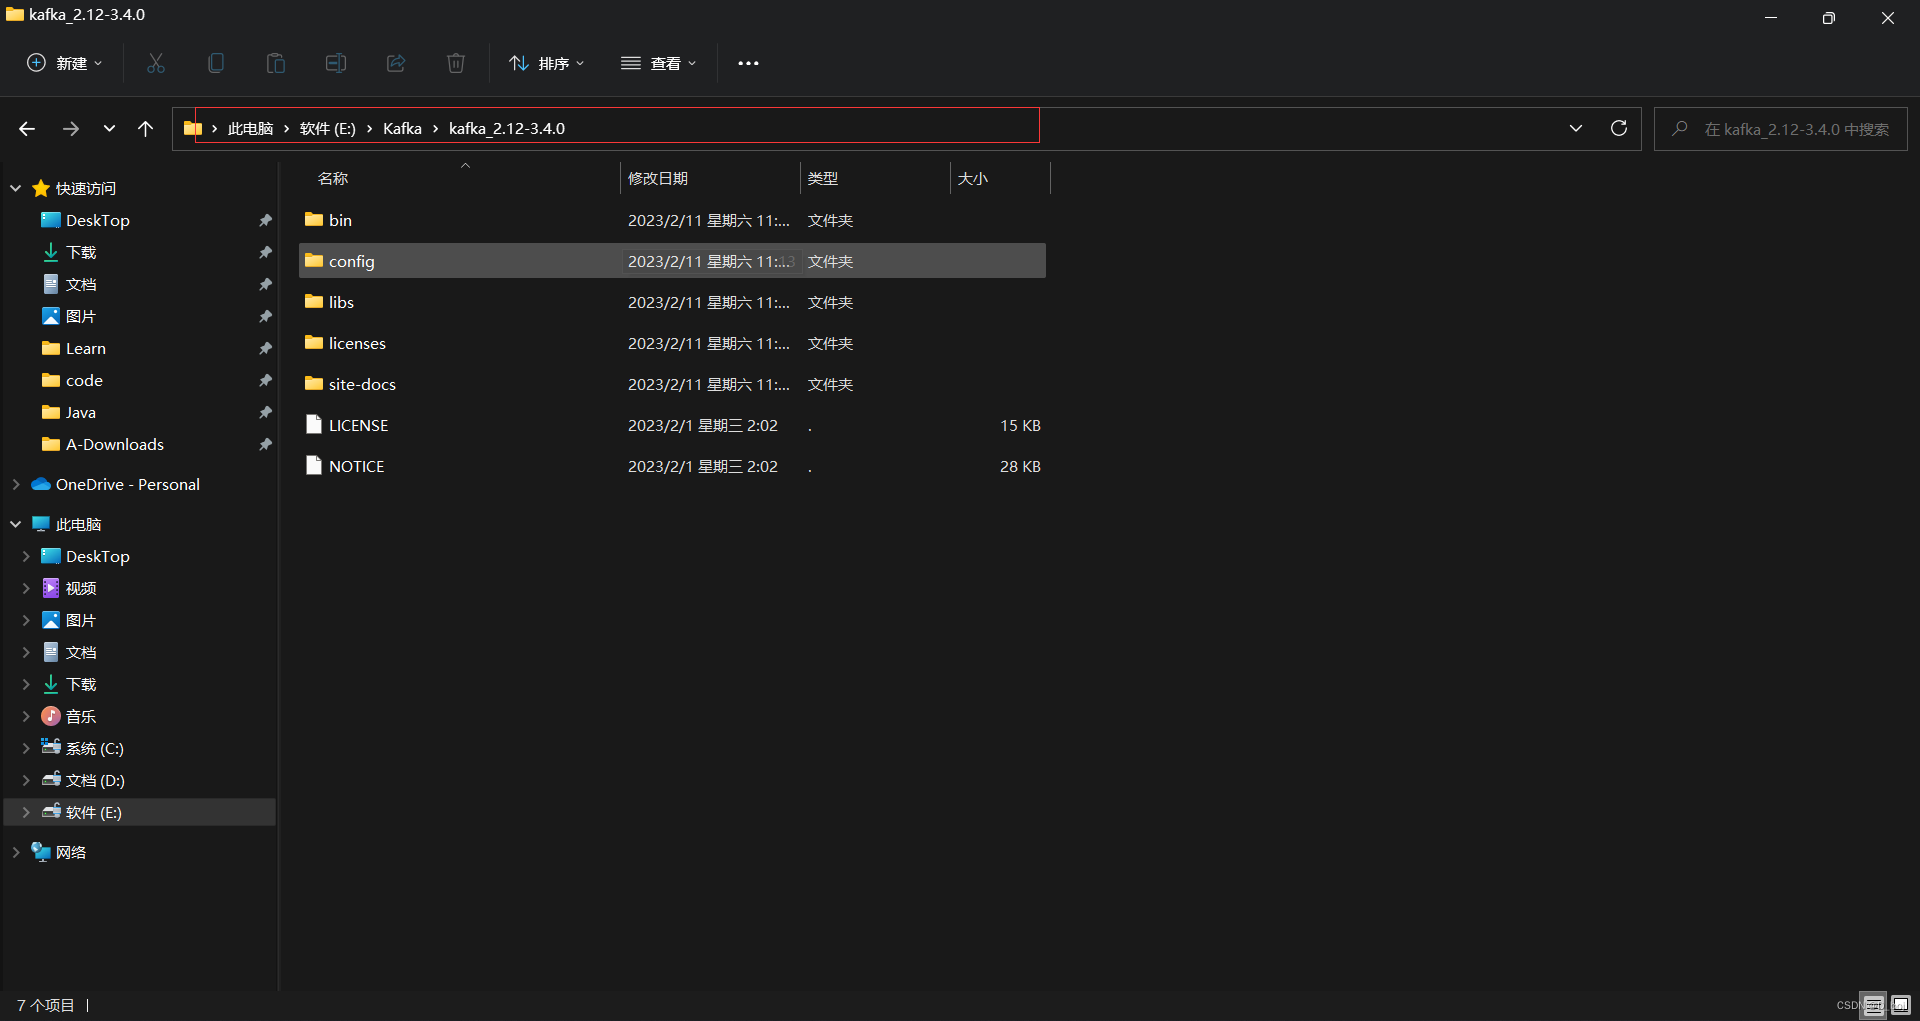This screenshot has height=1021, width=1920.
Task: Click the Rename icon in toolbar
Action: pos(336,63)
